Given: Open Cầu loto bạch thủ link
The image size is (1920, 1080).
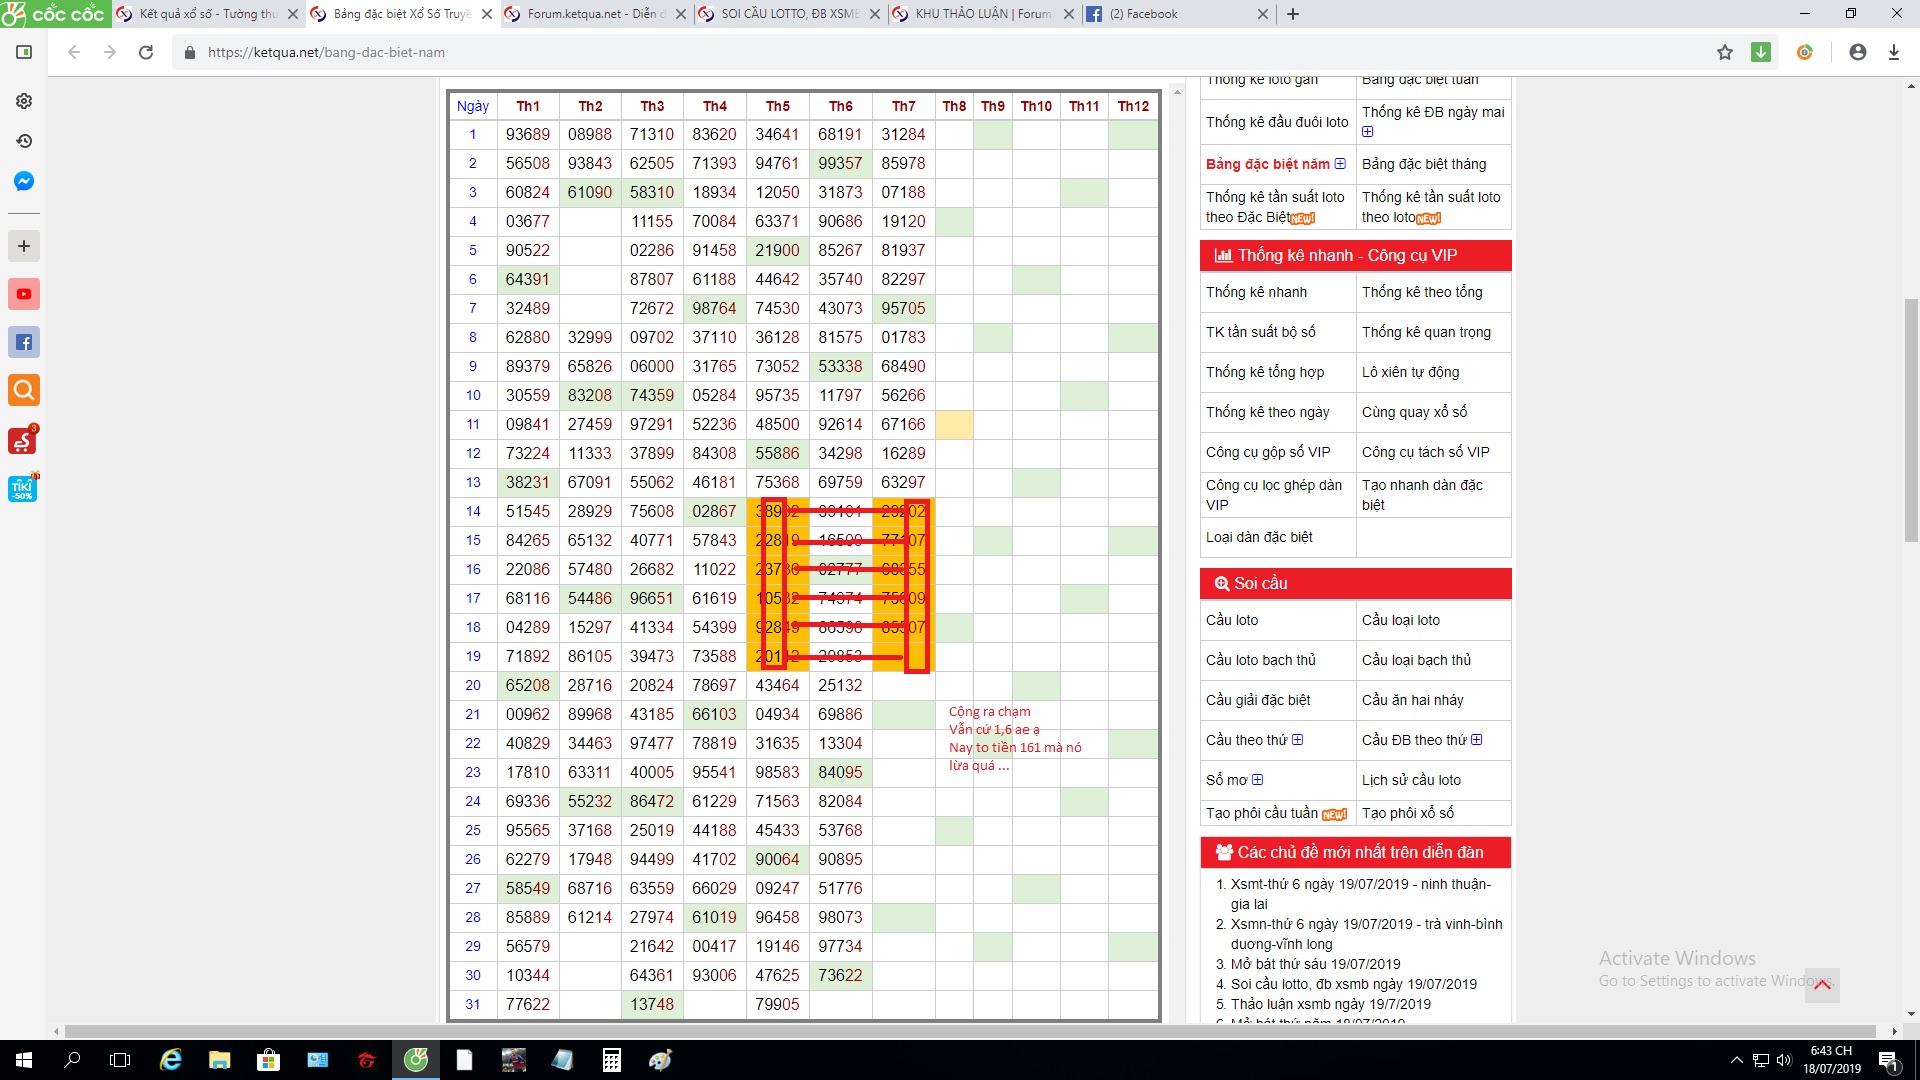Looking at the screenshot, I should pyautogui.click(x=1260, y=660).
